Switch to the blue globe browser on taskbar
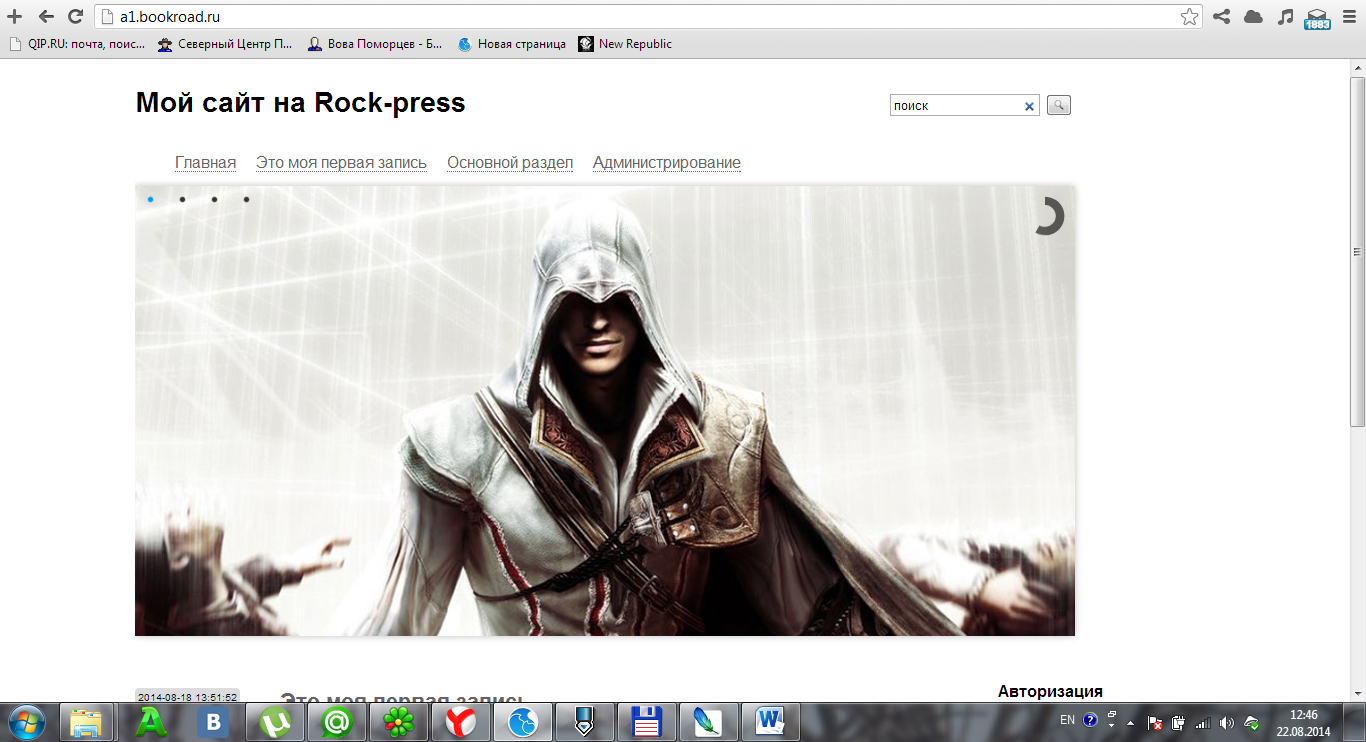Image resolution: width=1366 pixels, height=742 pixels. click(521, 722)
